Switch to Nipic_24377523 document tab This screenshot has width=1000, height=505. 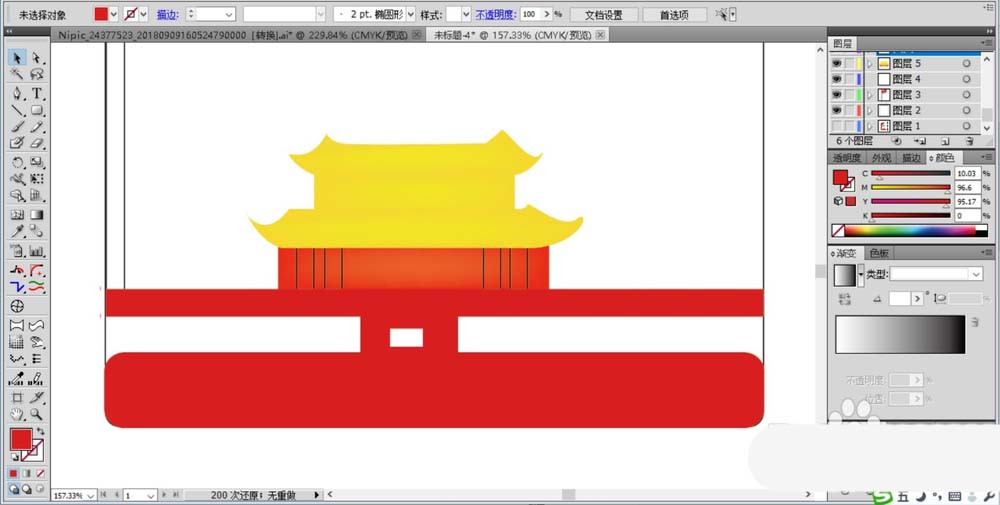[233, 35]
